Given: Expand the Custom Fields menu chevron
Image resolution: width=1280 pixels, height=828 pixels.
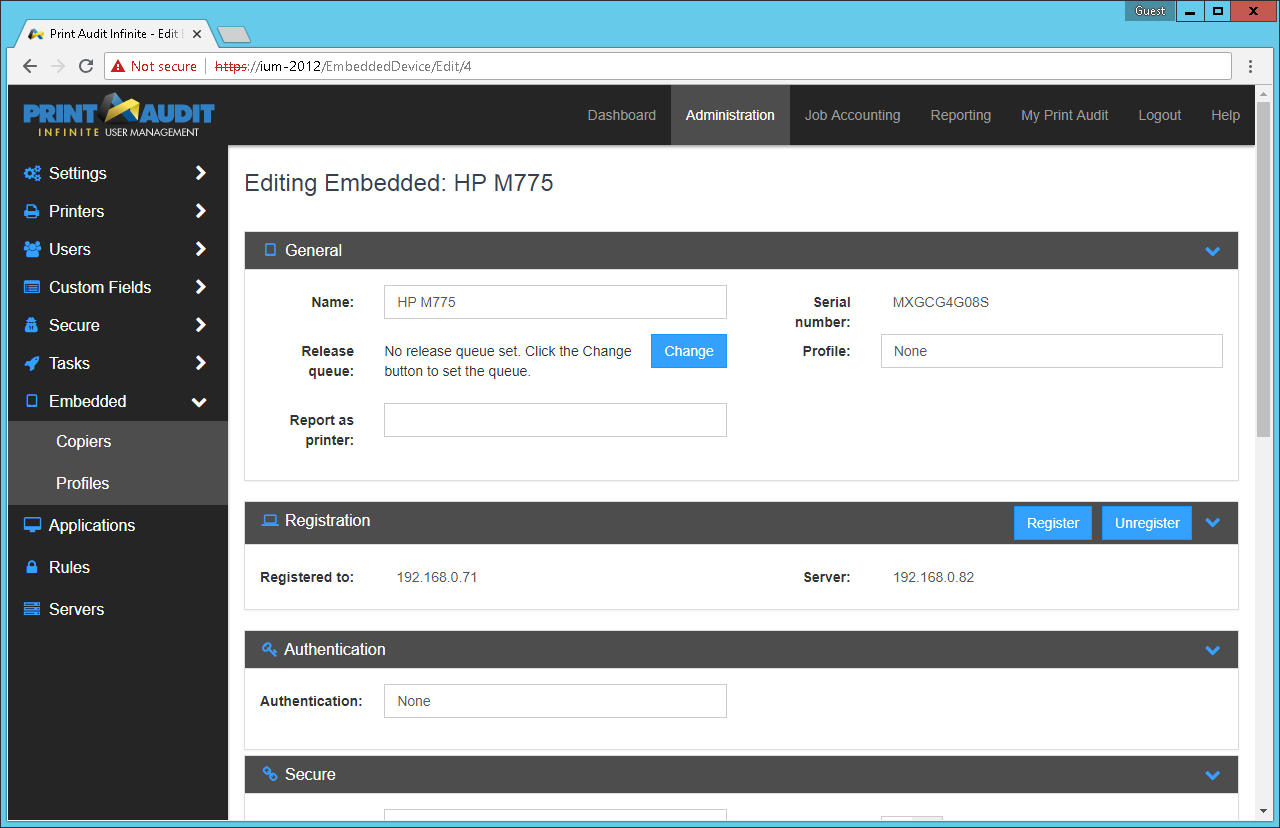Looking at the screenshot, I should 200,287.
